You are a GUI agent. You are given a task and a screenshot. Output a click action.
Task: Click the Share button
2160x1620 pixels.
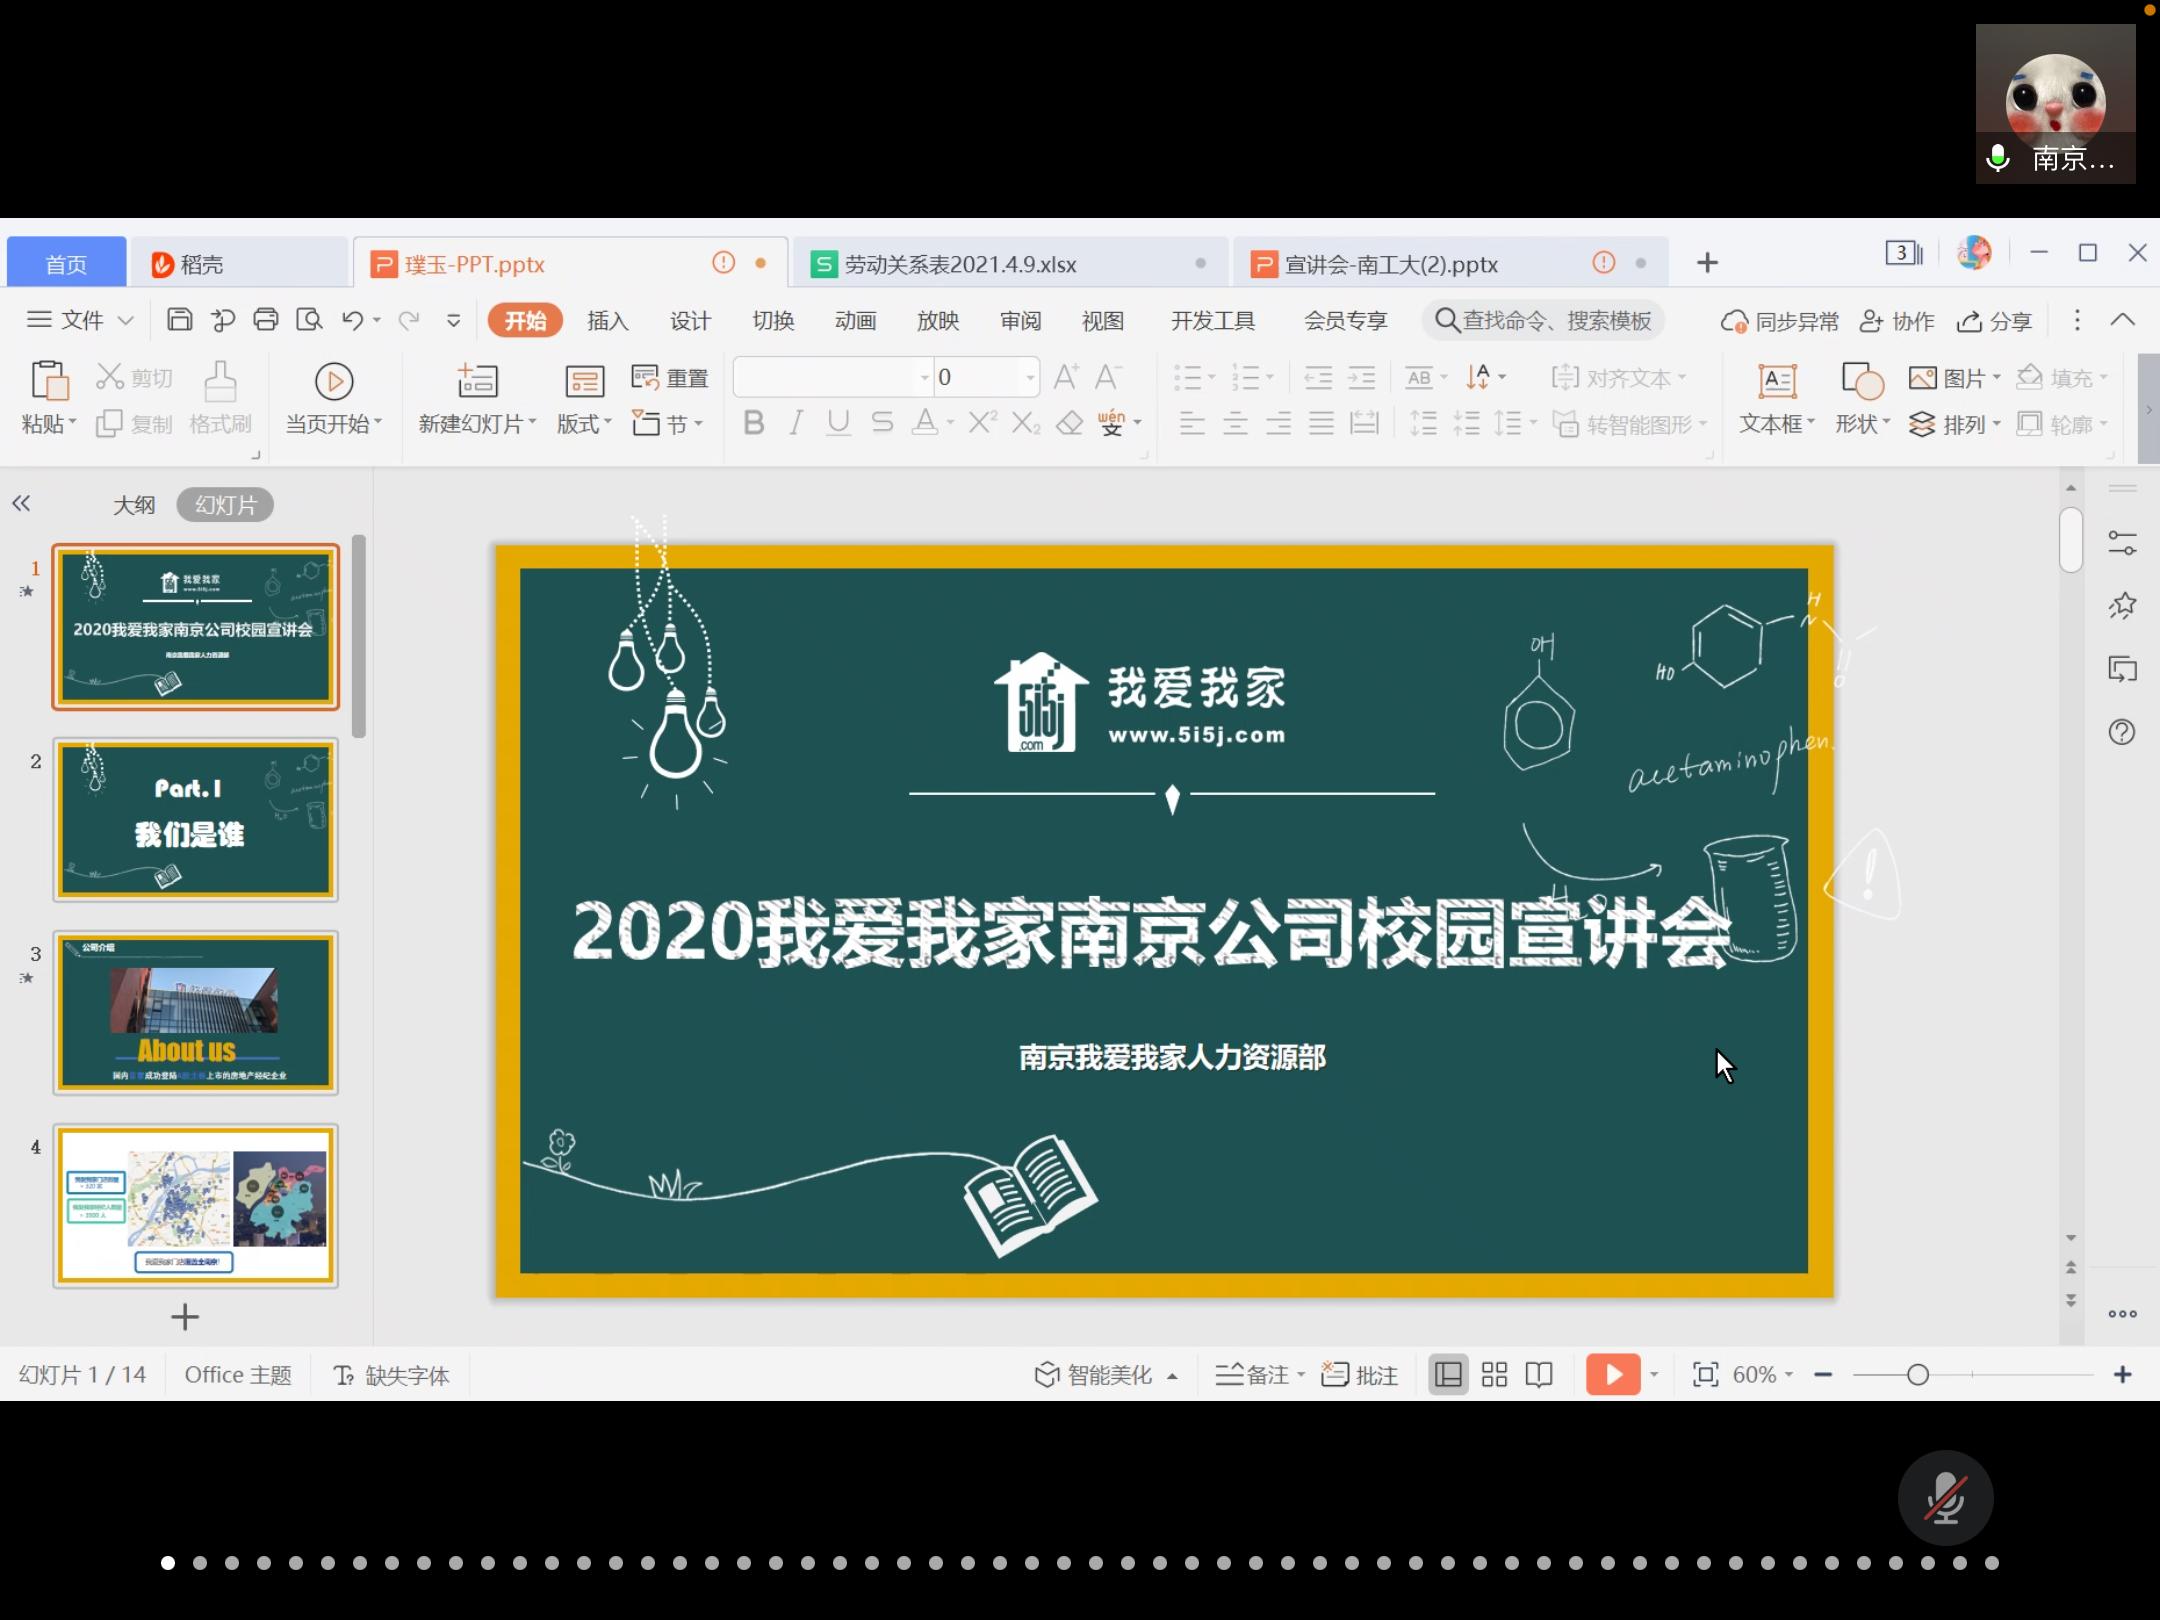pos(1994,321)
